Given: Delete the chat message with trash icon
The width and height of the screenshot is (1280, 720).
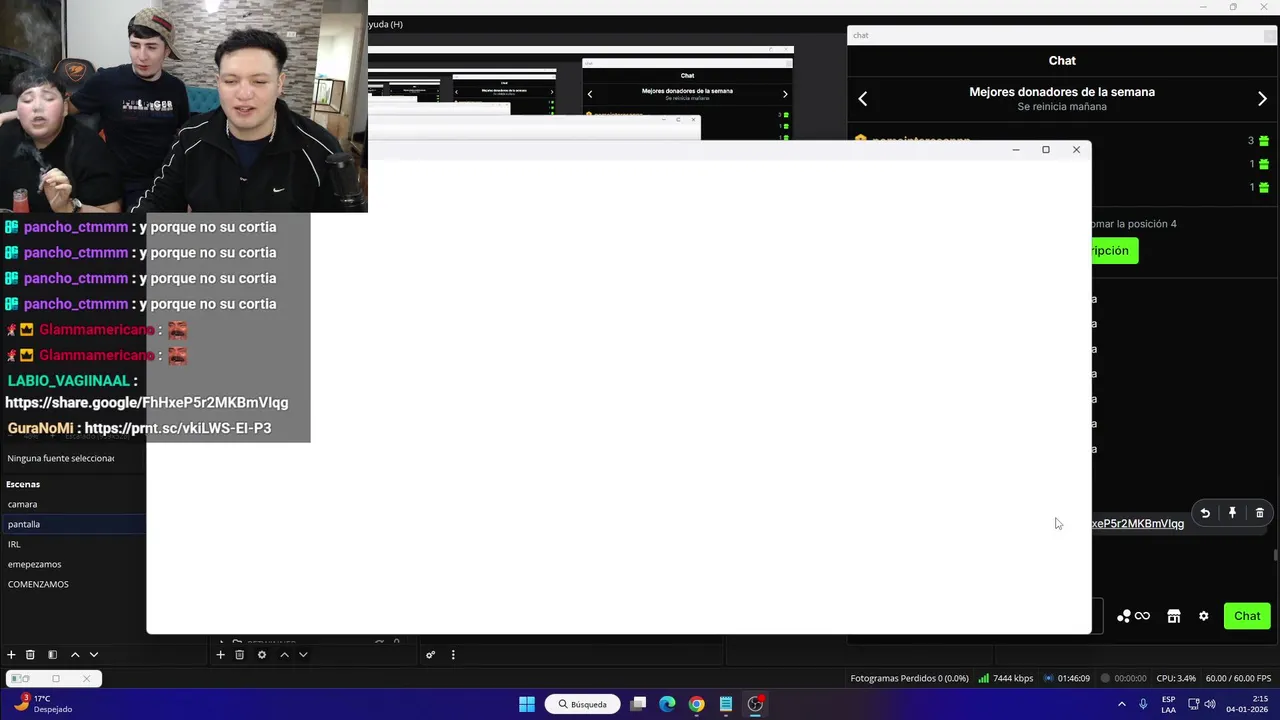Looking at the screenshot, I should (x=1259, y=513).
